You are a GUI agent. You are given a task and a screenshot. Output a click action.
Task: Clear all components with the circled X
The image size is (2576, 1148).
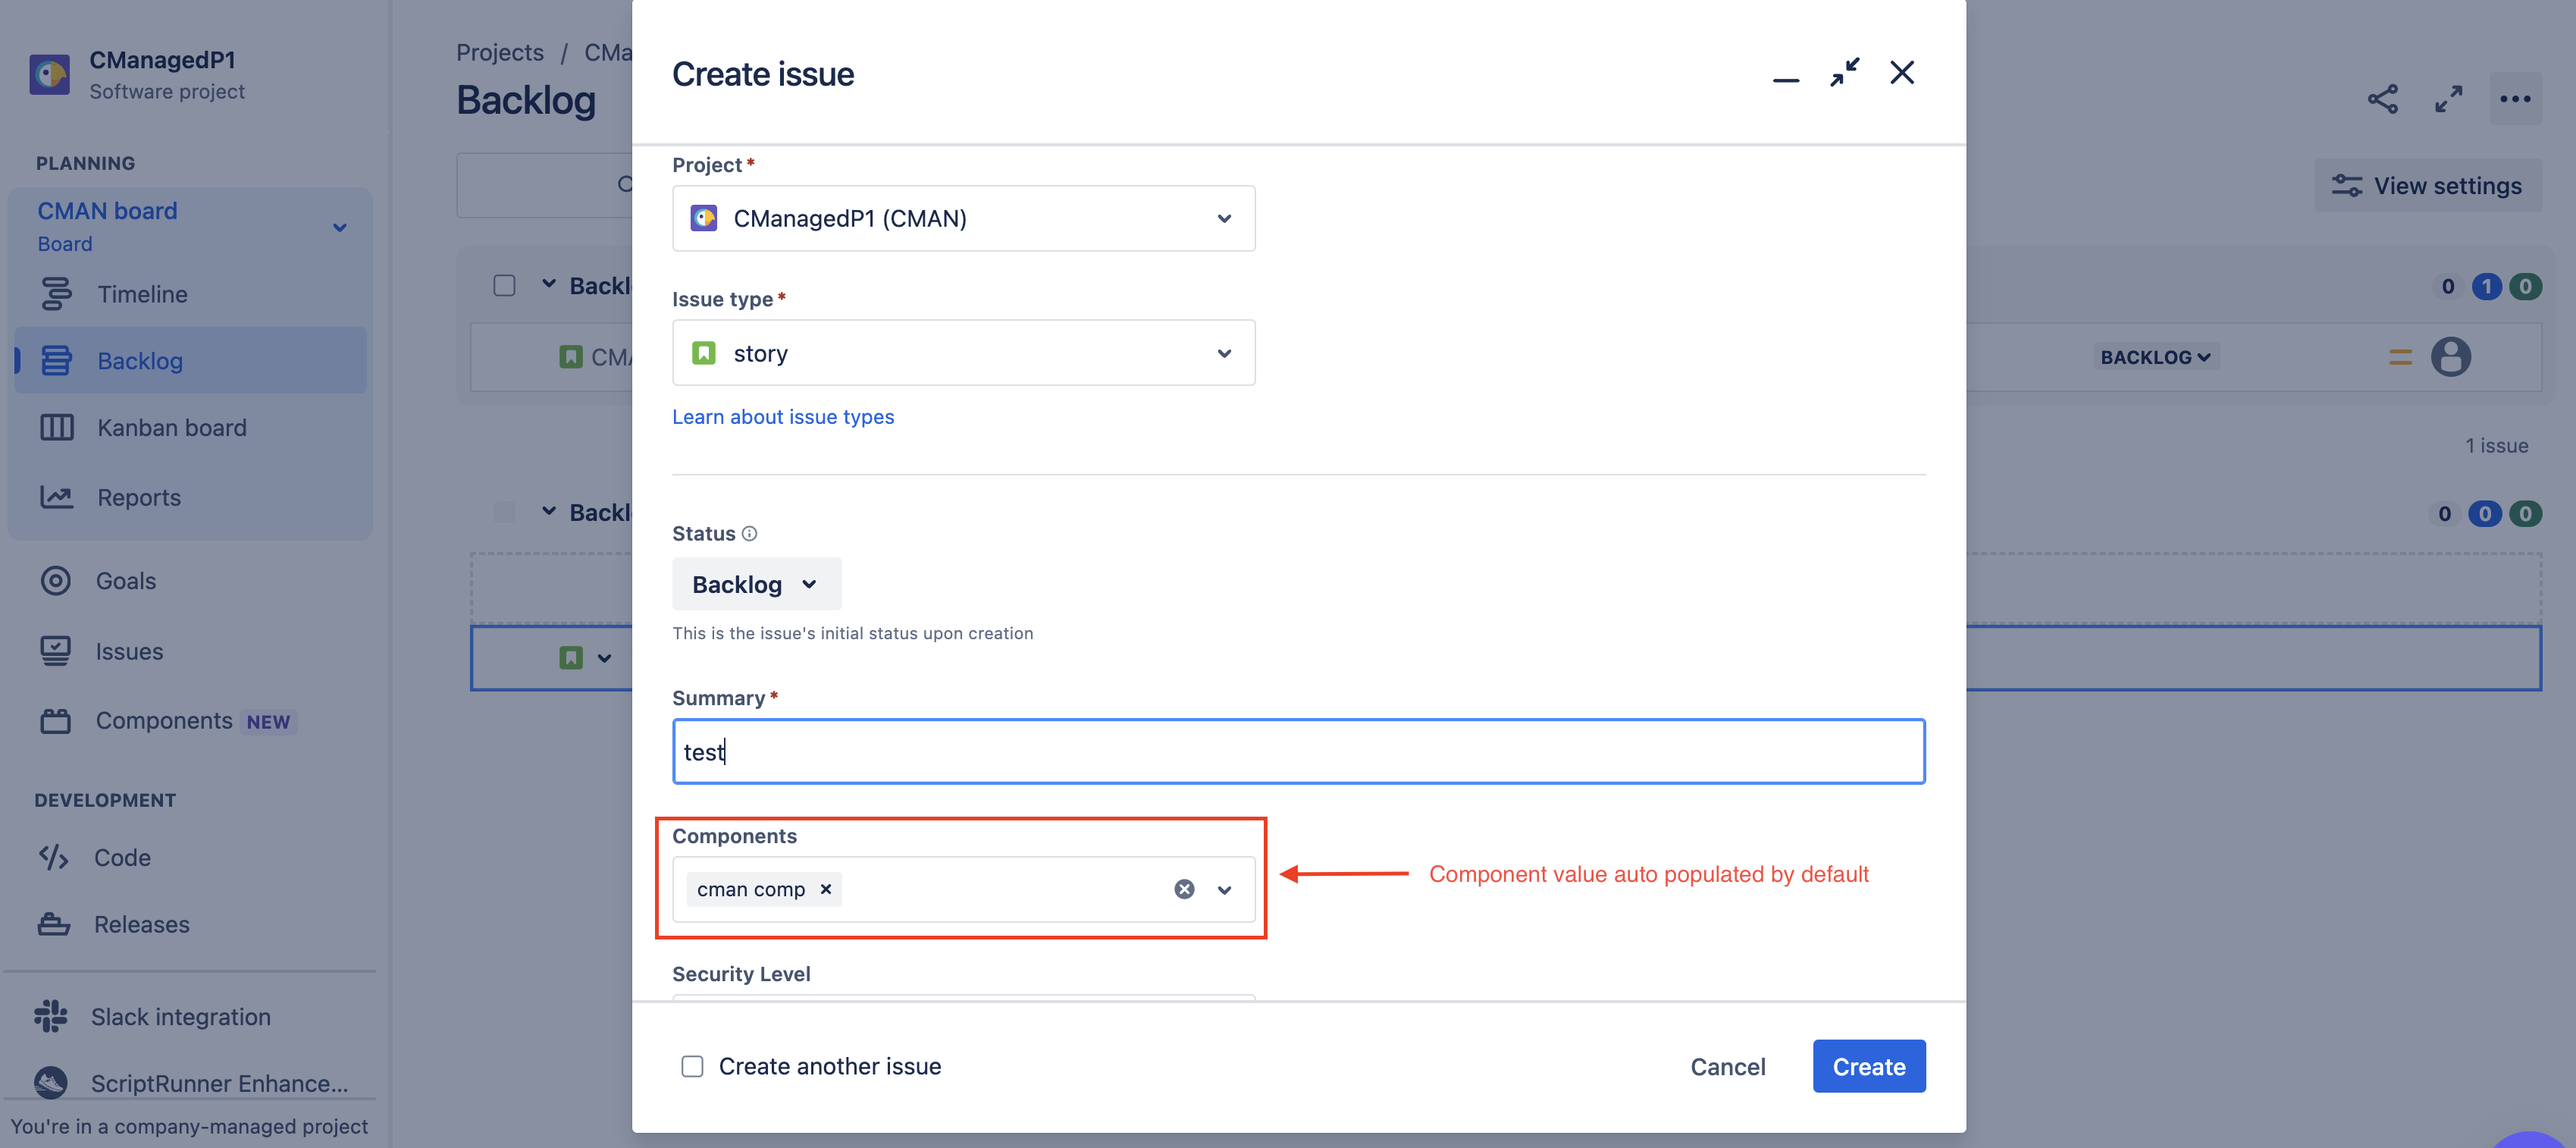(1184, 889)
